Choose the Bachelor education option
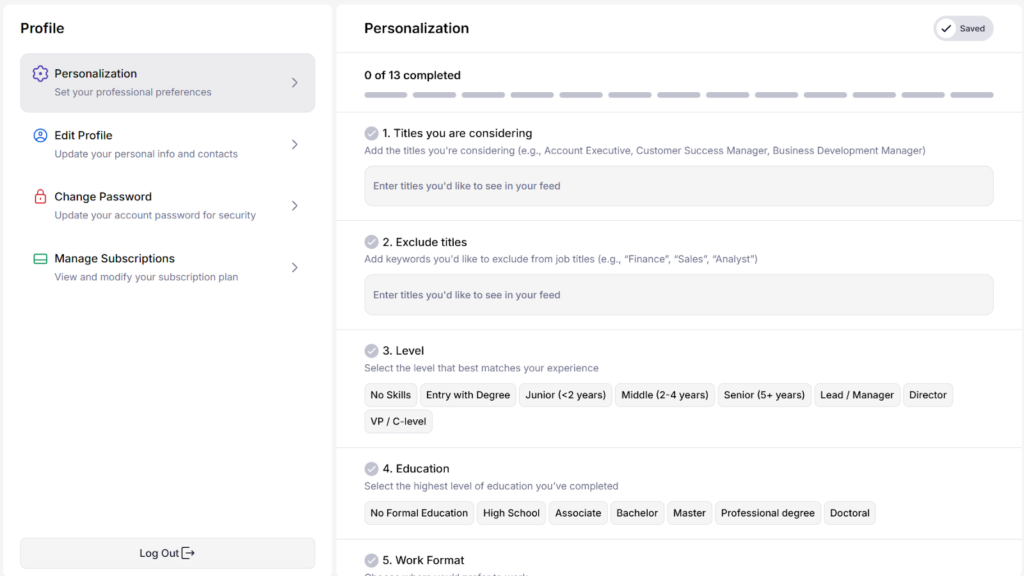Image resolution: width=1024 pixels, height=576 pixels. 637,513
